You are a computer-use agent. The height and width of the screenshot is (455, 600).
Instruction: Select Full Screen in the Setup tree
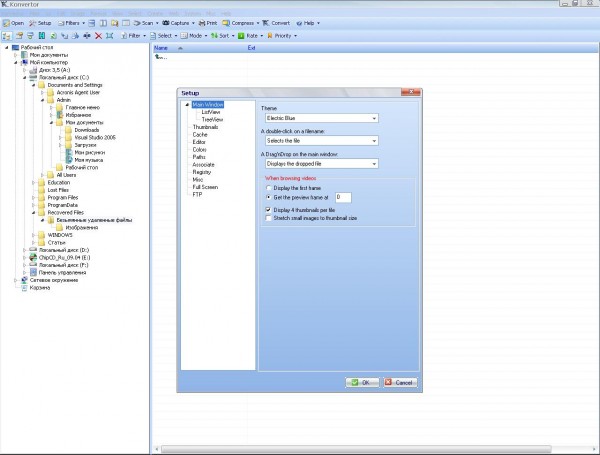click(205, 187)
